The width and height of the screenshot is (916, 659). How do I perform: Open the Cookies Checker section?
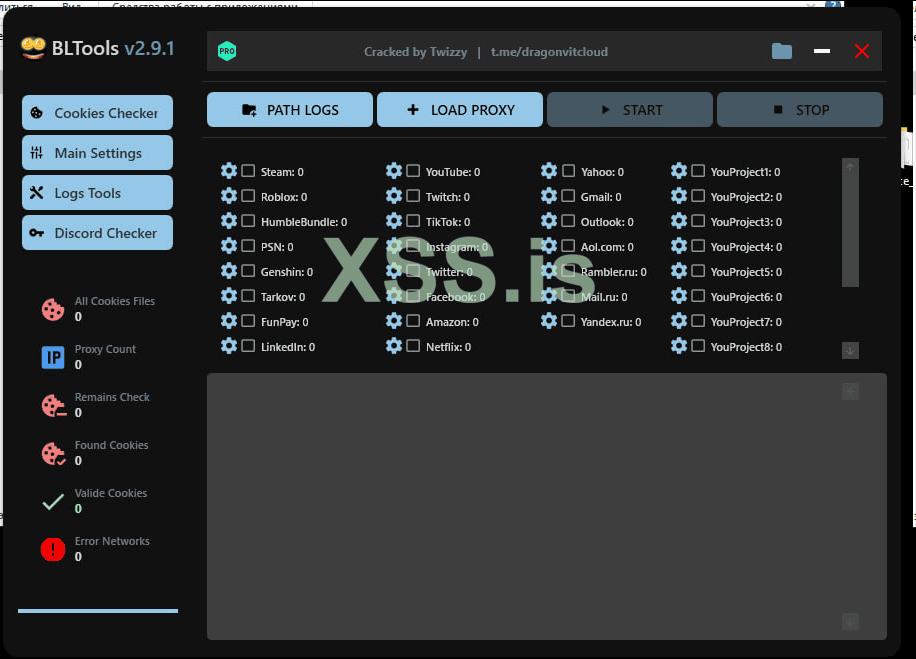[98, 113]
